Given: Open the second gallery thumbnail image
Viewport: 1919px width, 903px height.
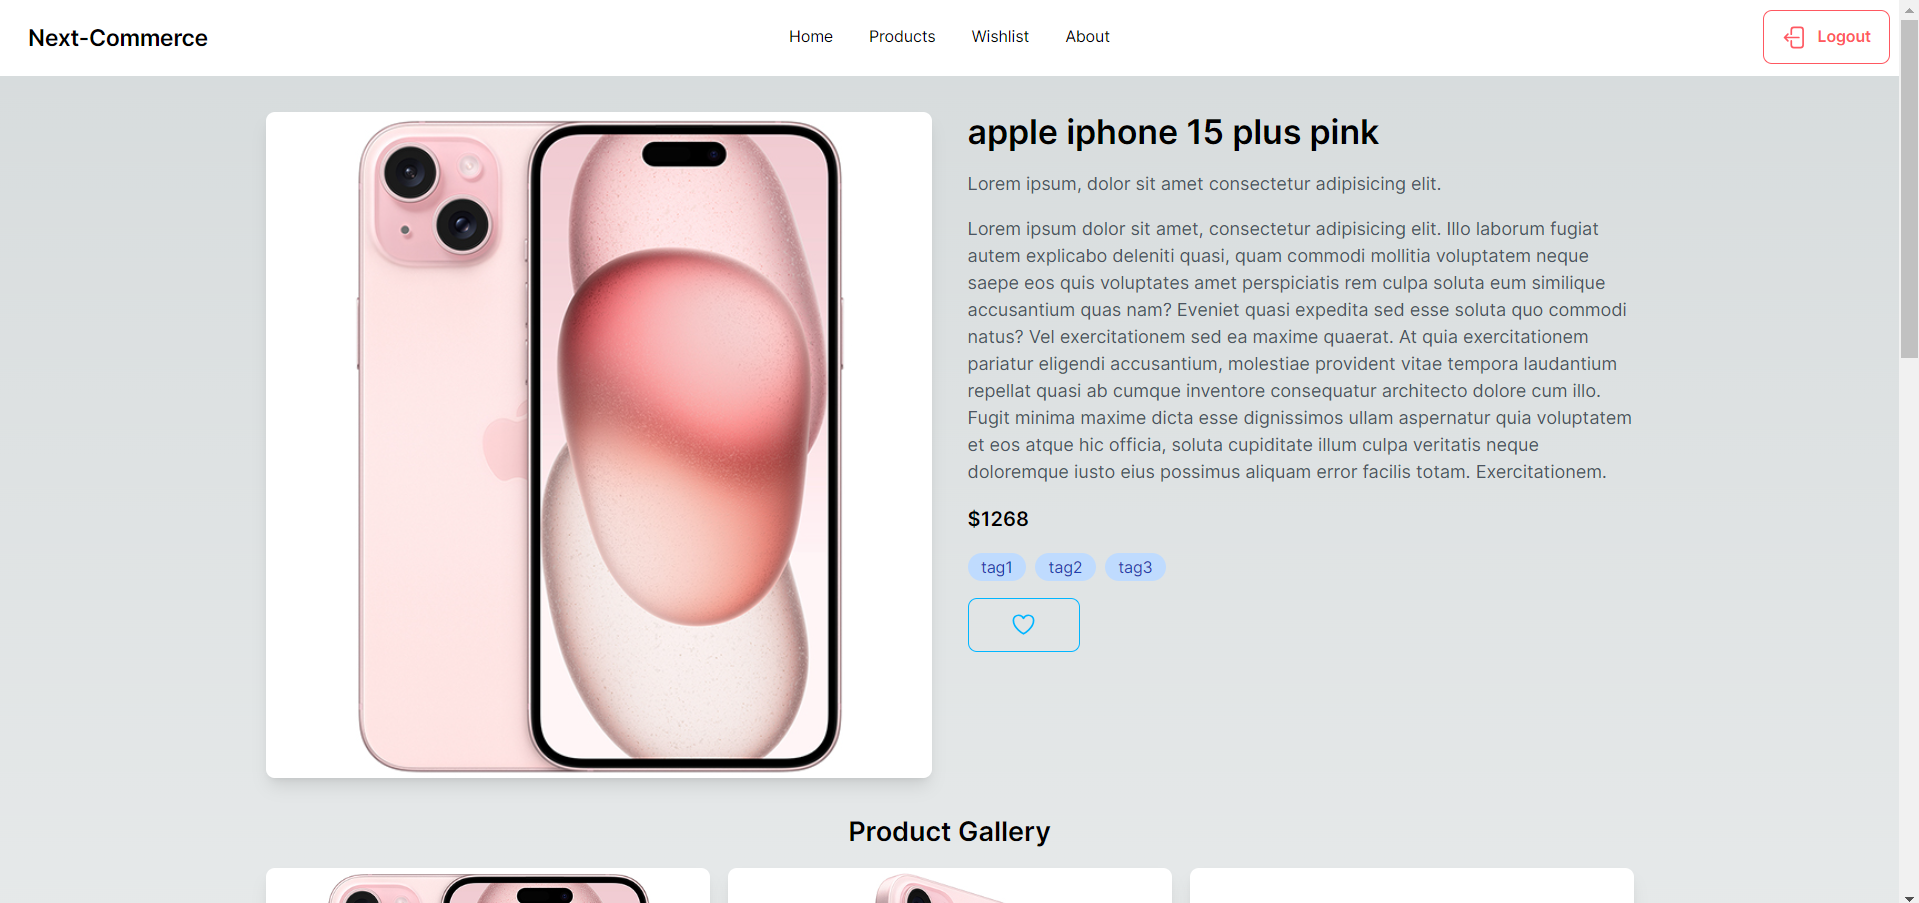Looking at the screenshot, I should click(950, 886).
